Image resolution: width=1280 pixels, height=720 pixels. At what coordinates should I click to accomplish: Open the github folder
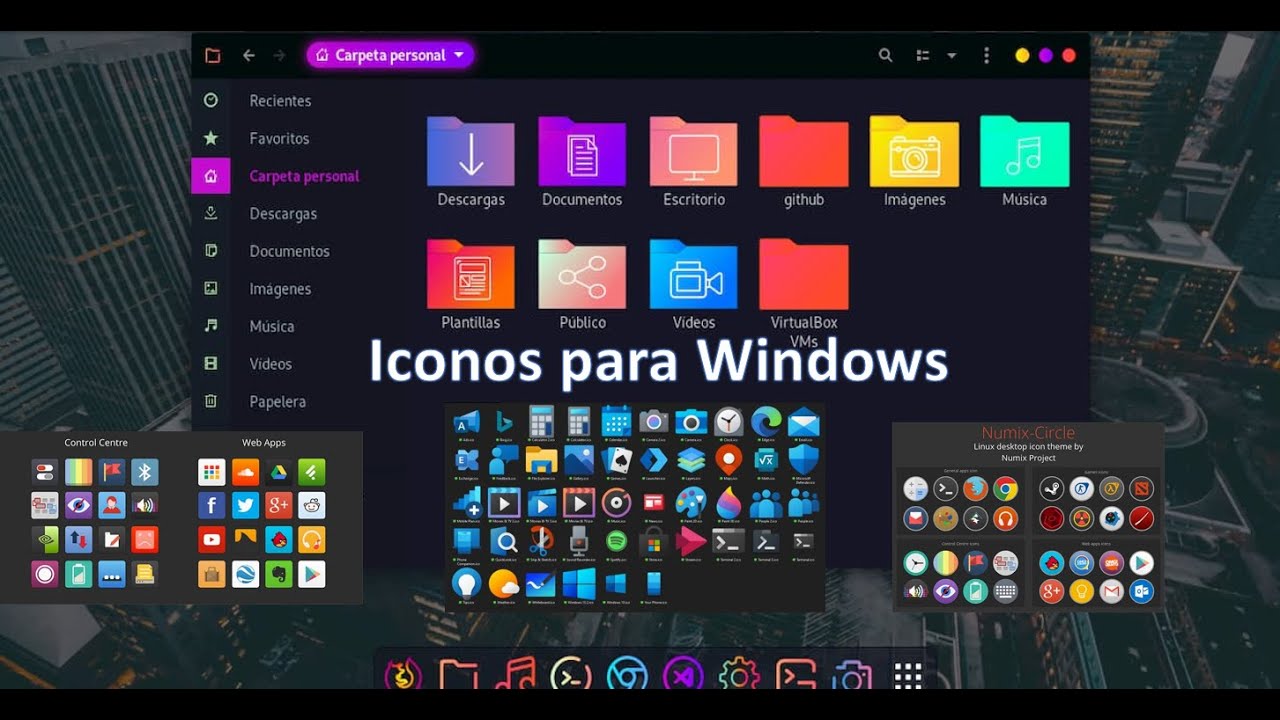point(804,153)
